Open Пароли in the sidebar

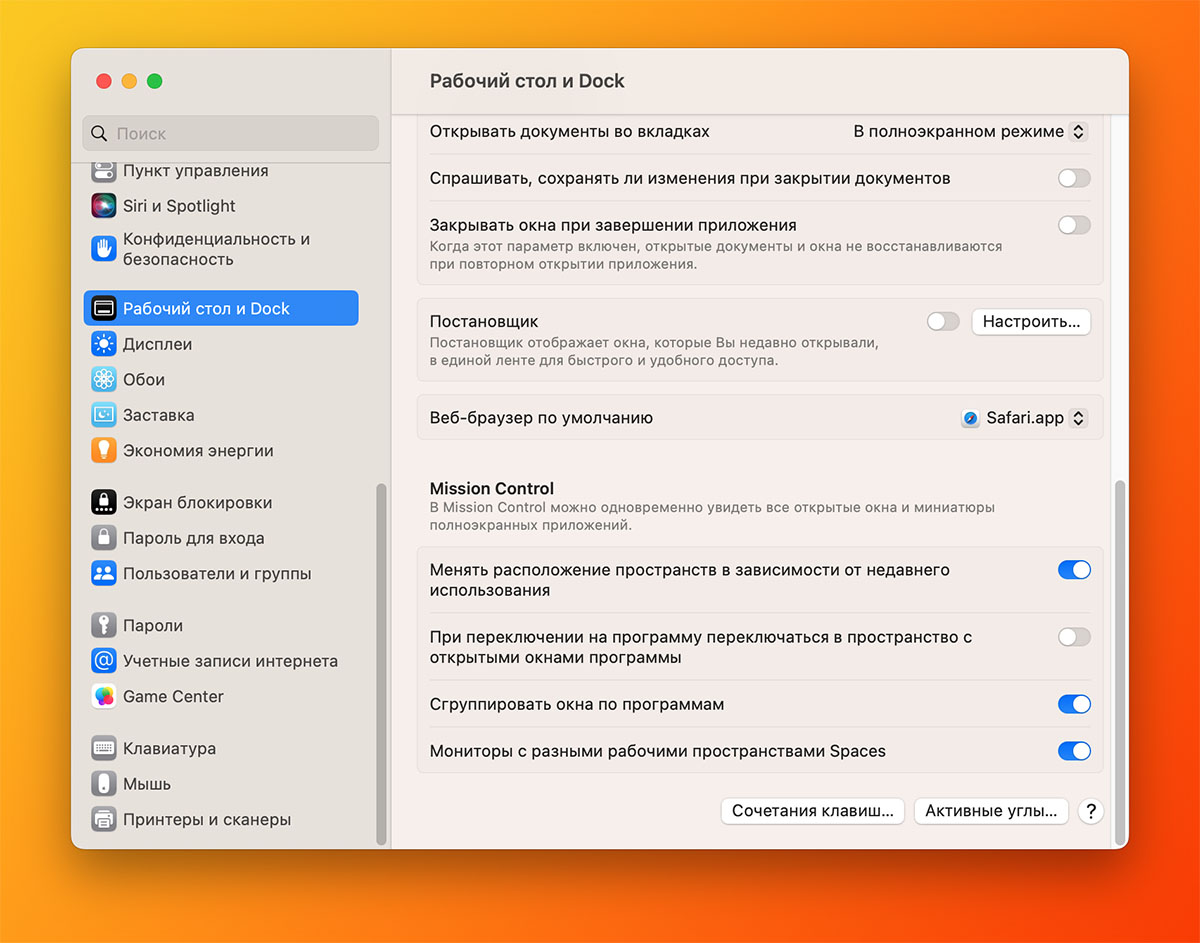click(221, 625)
